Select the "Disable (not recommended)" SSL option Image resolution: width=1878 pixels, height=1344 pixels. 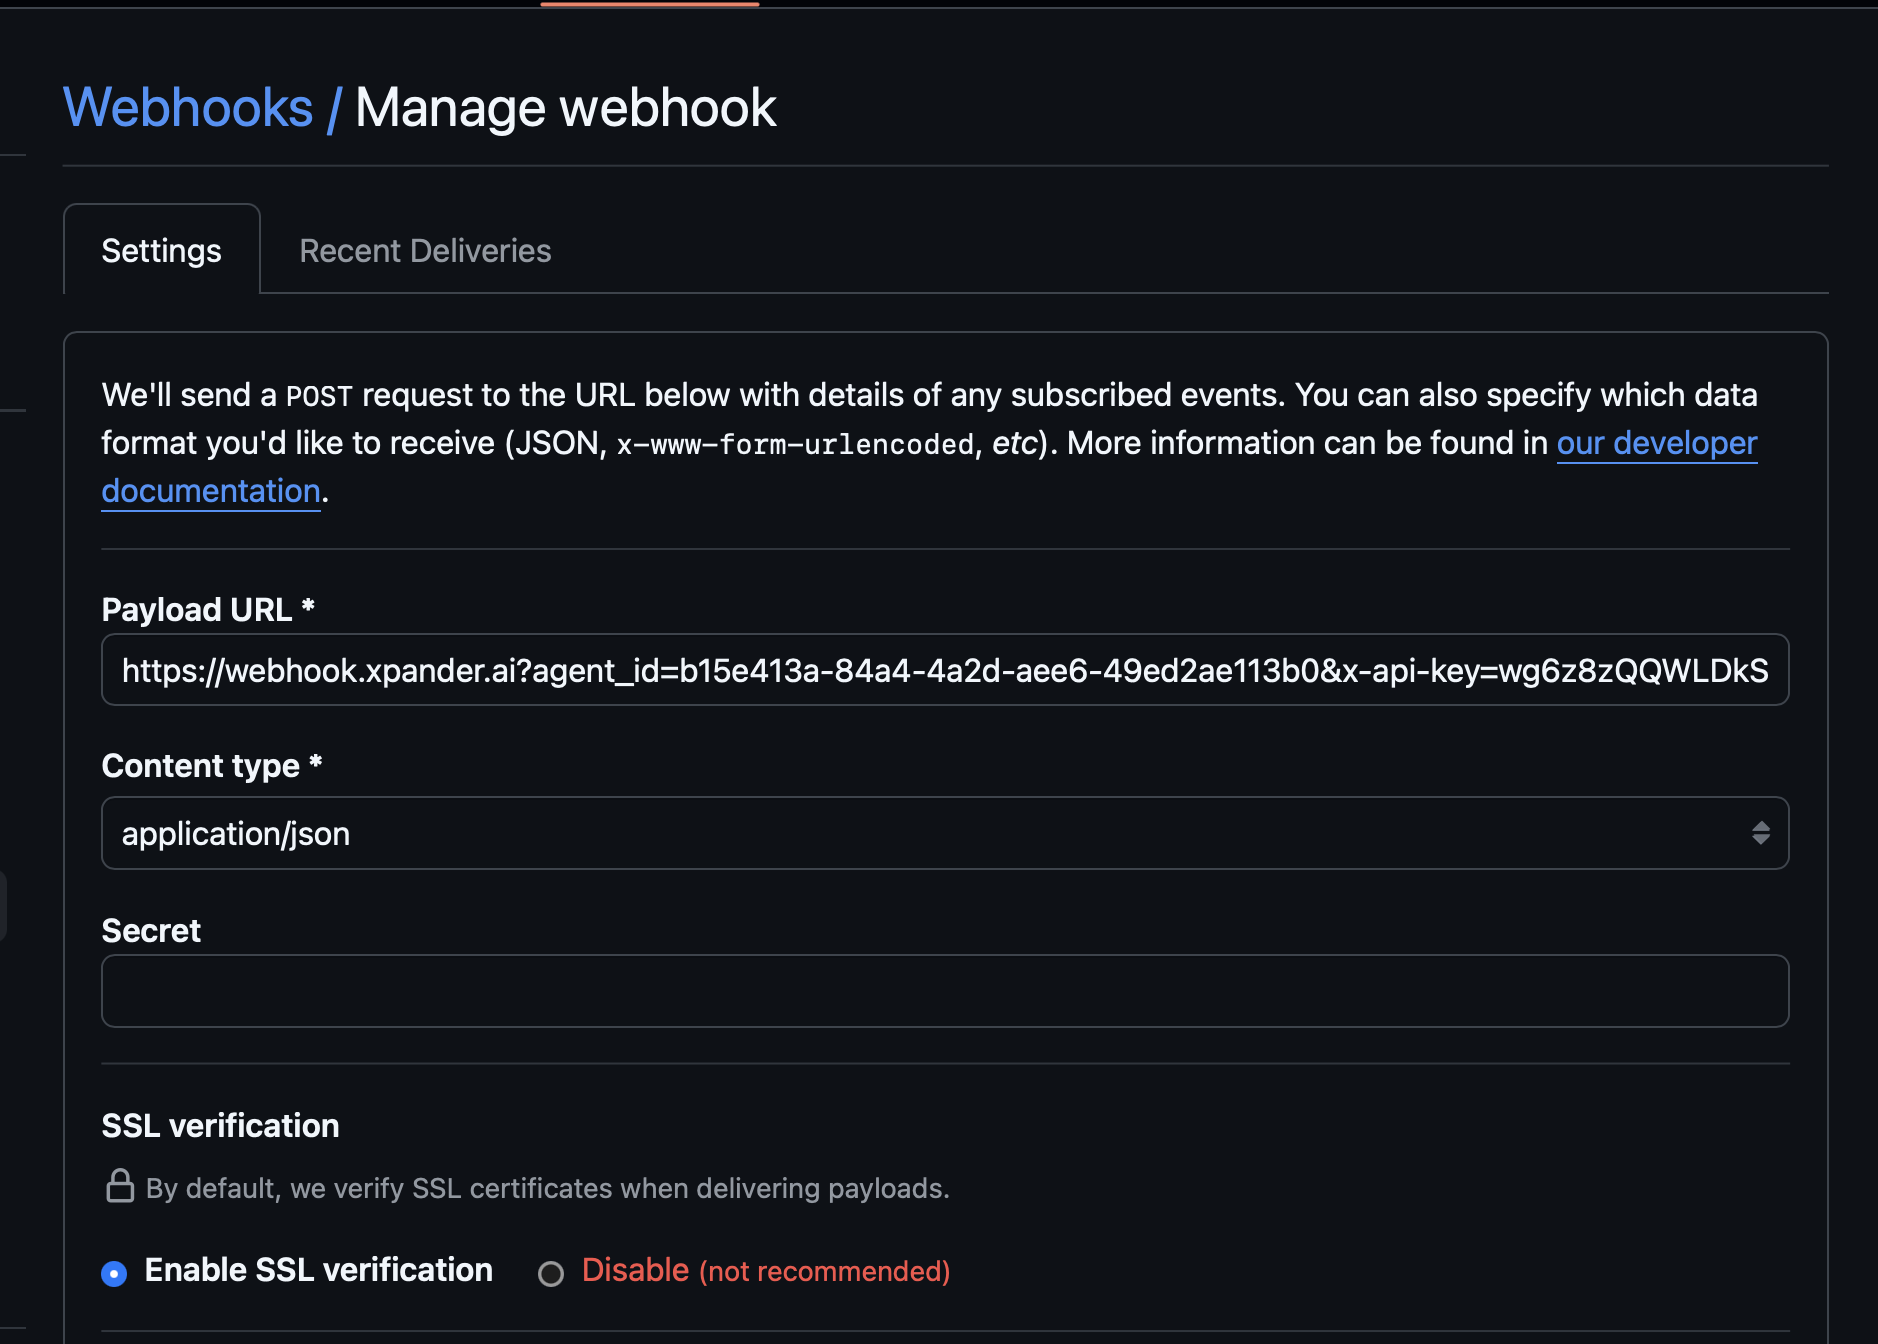coord(551,1272)
